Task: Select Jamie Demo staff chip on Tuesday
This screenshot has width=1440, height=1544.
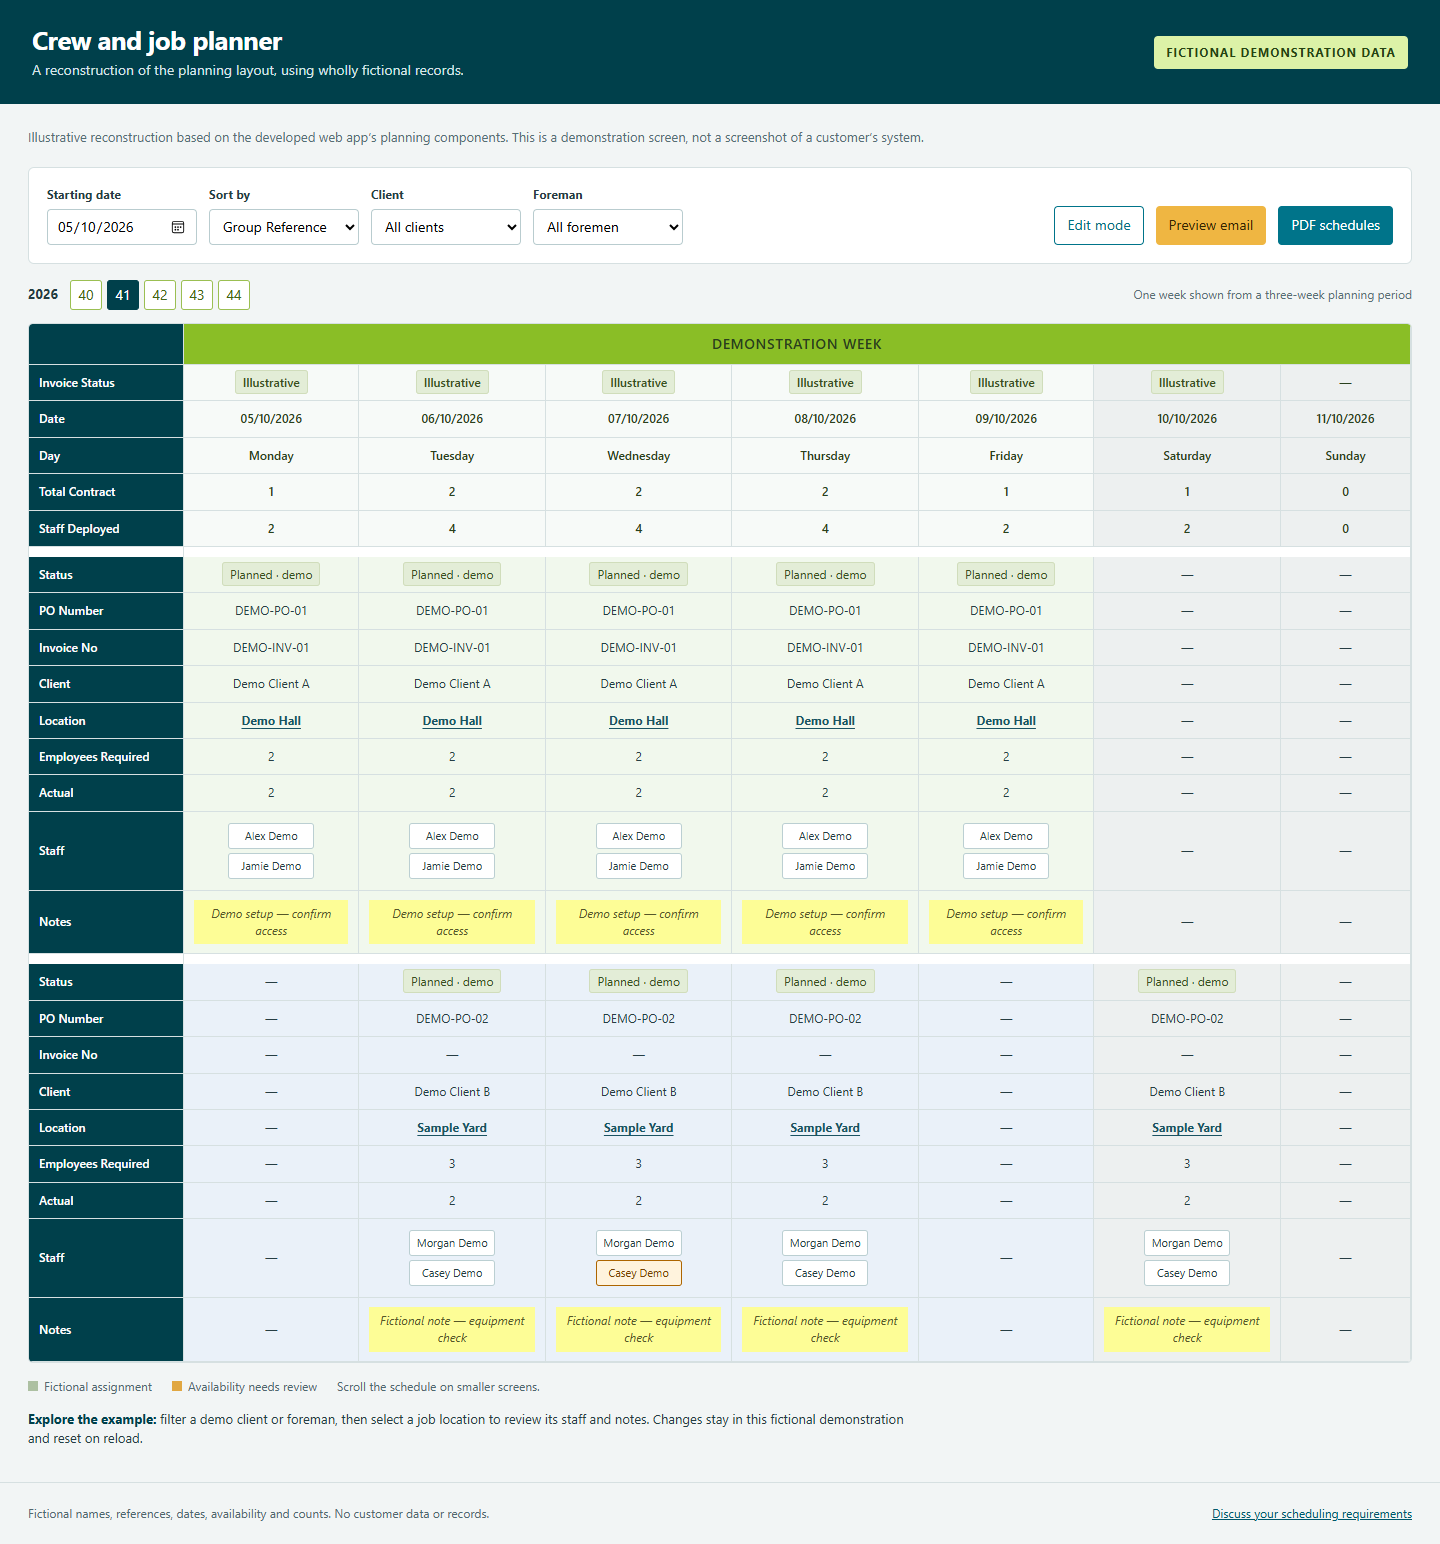Action: [452, 866]
